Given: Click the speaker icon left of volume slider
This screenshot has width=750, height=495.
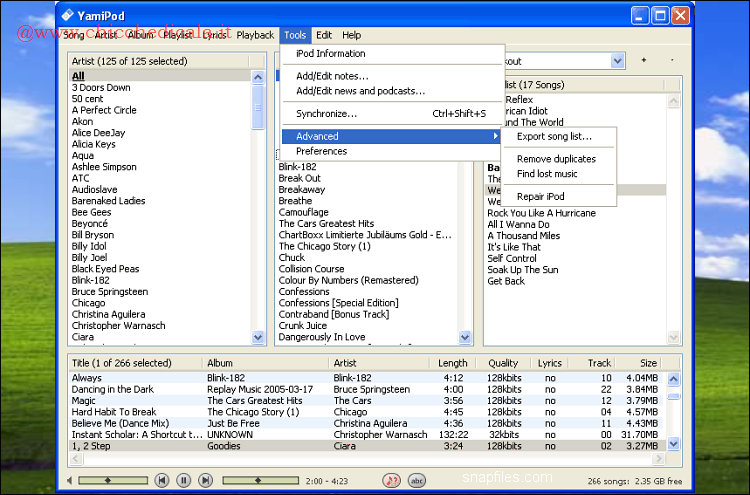Looking at the screenshot, I should (70, 481).
